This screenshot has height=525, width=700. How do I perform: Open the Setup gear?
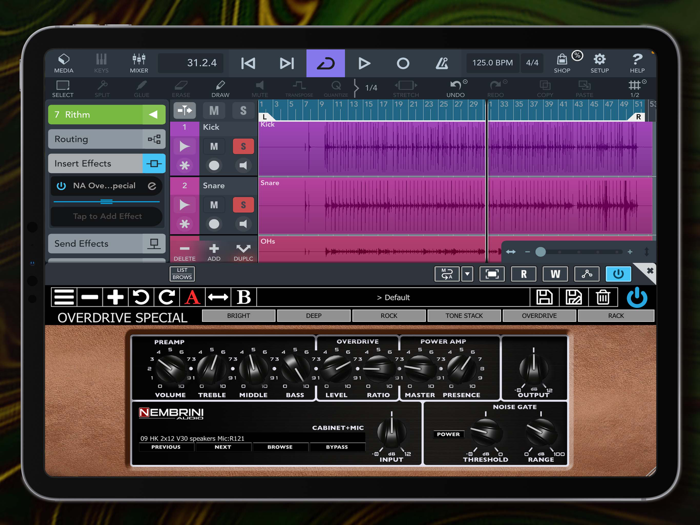click(x=599, y=63)
